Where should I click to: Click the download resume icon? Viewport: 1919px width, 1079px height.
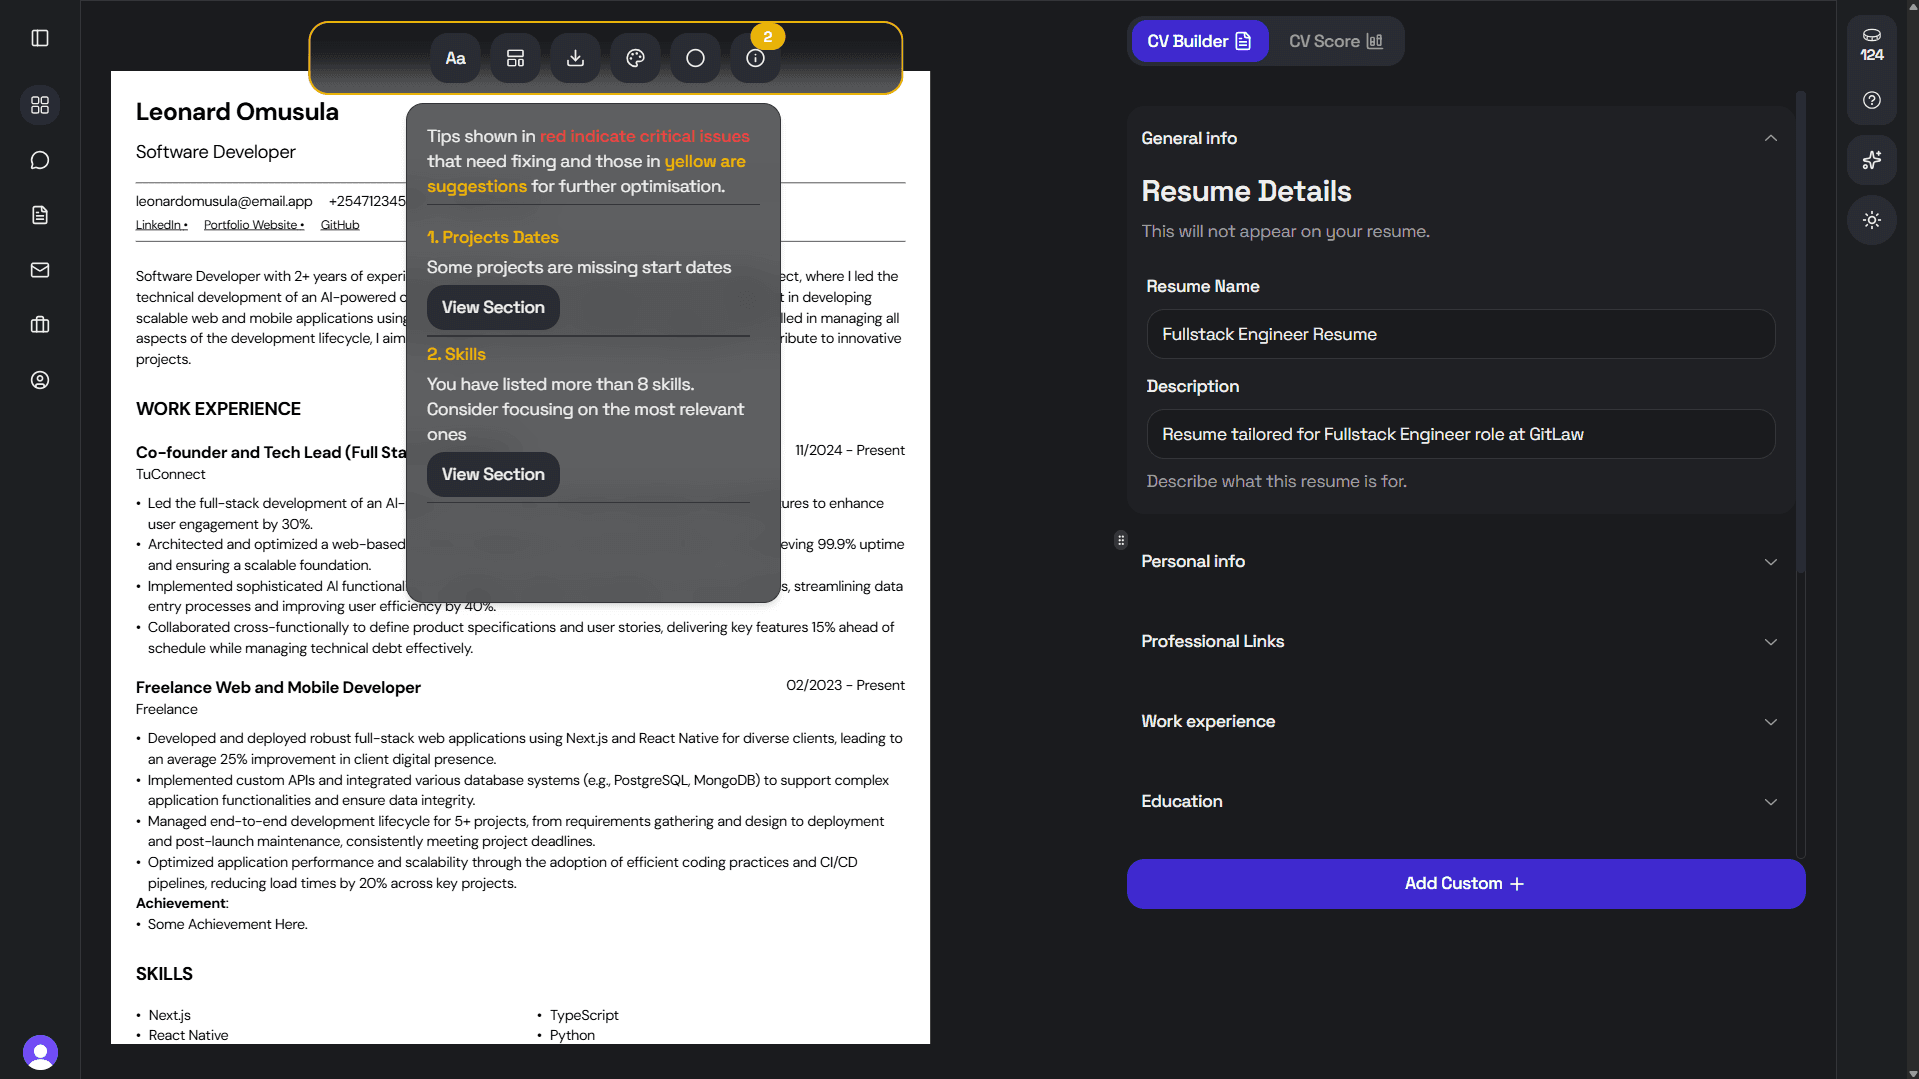[575, 57]
